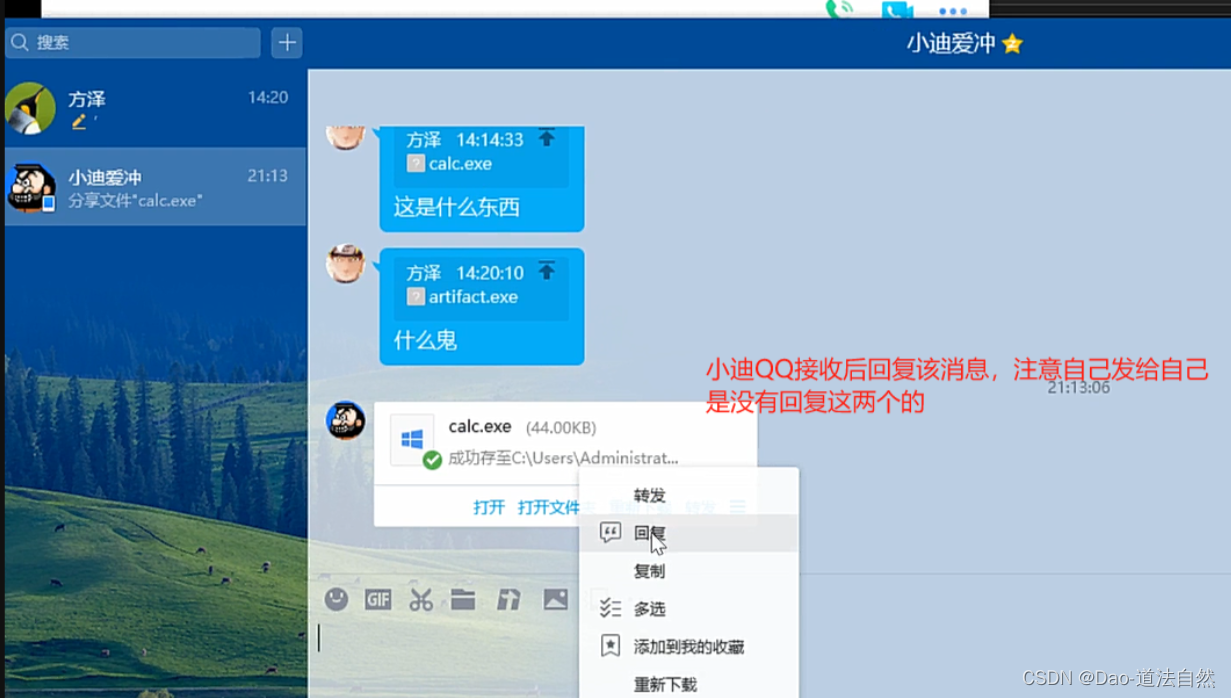The height and width of the screenshot is (698, 1231).
Task: Click the video call icon at top
Action: point(897,10)
